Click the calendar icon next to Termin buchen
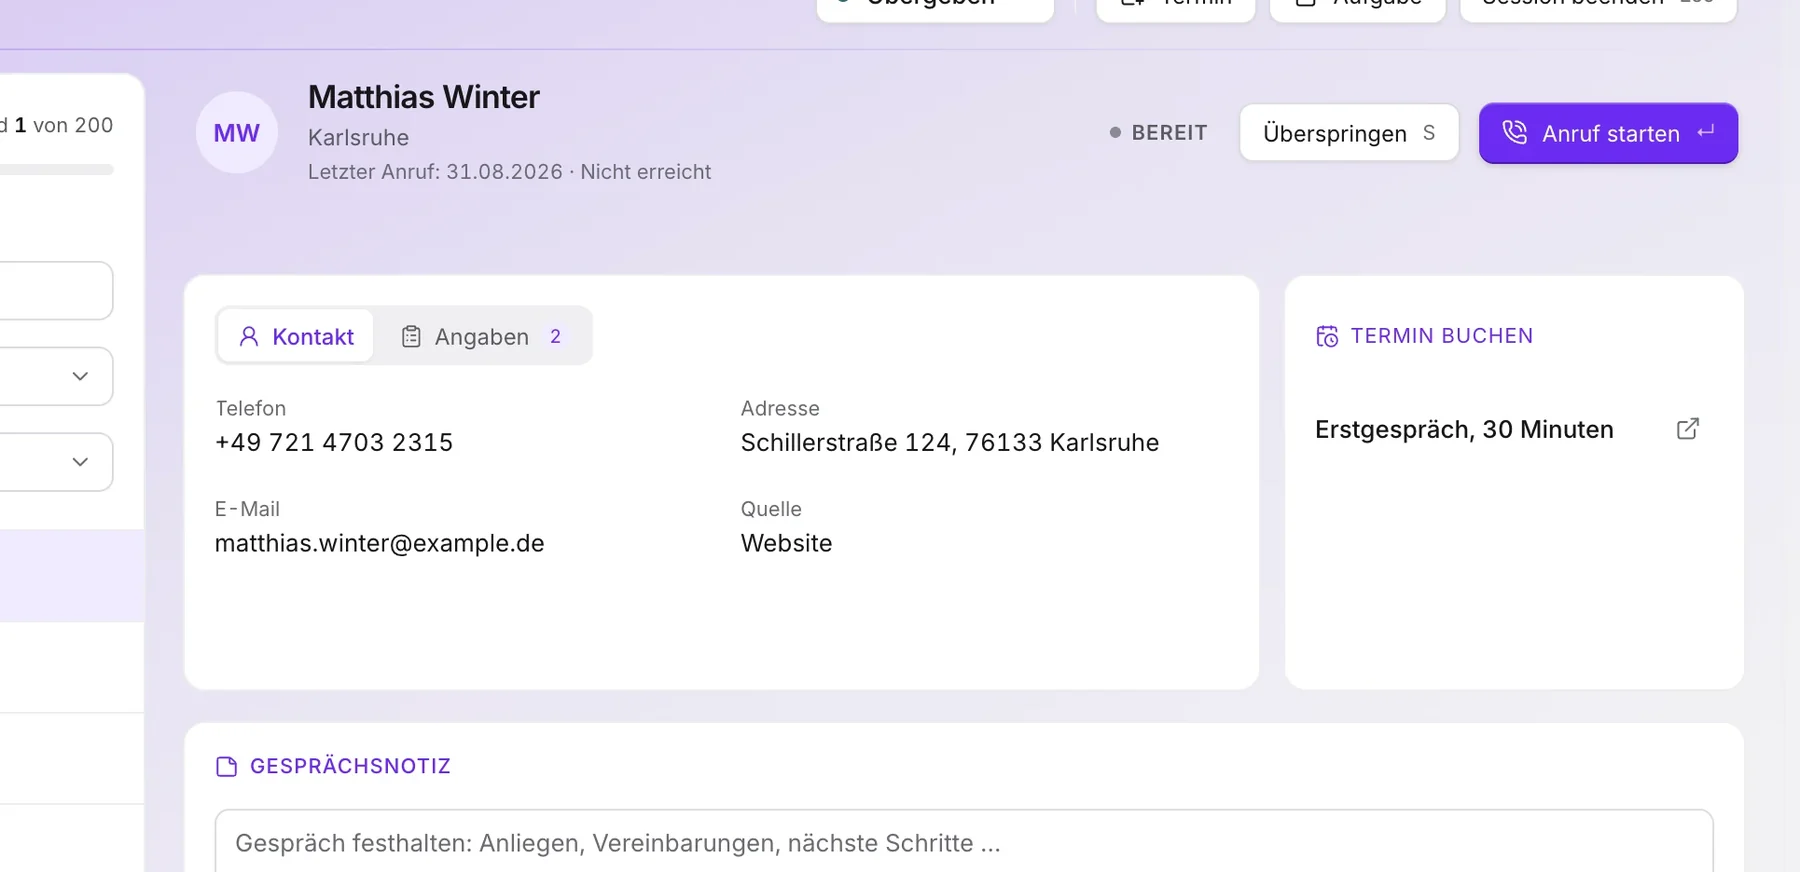This screenshot has width=1800, height=872. click(1327, 337)
